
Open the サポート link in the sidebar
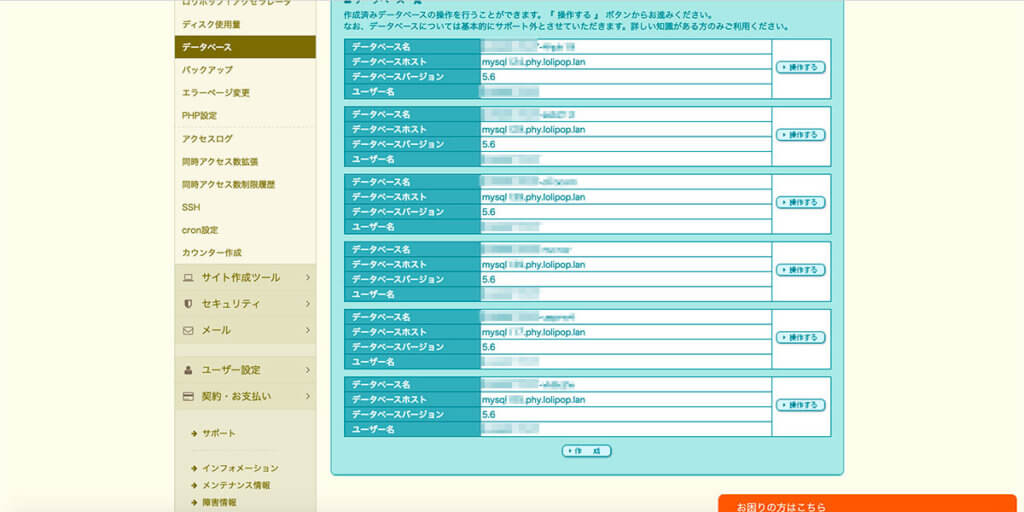tap(219, 433)
